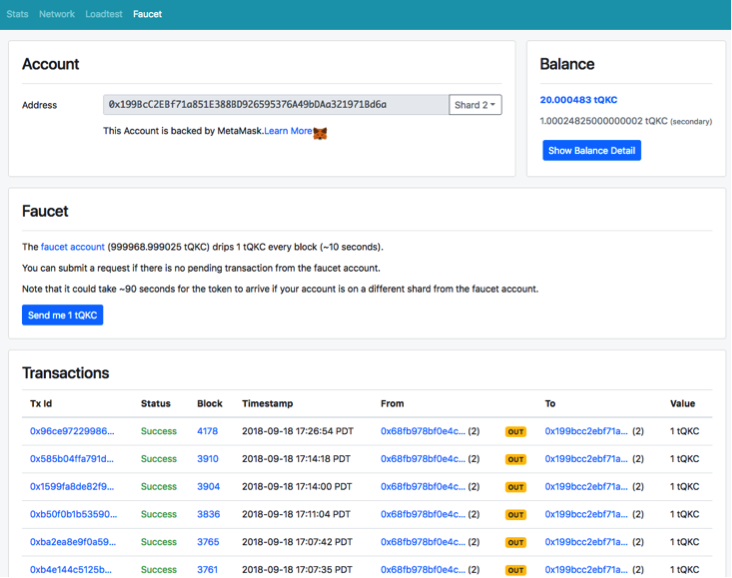Open block 3910
The image size is (732, 578).
(x=208, y=459)
